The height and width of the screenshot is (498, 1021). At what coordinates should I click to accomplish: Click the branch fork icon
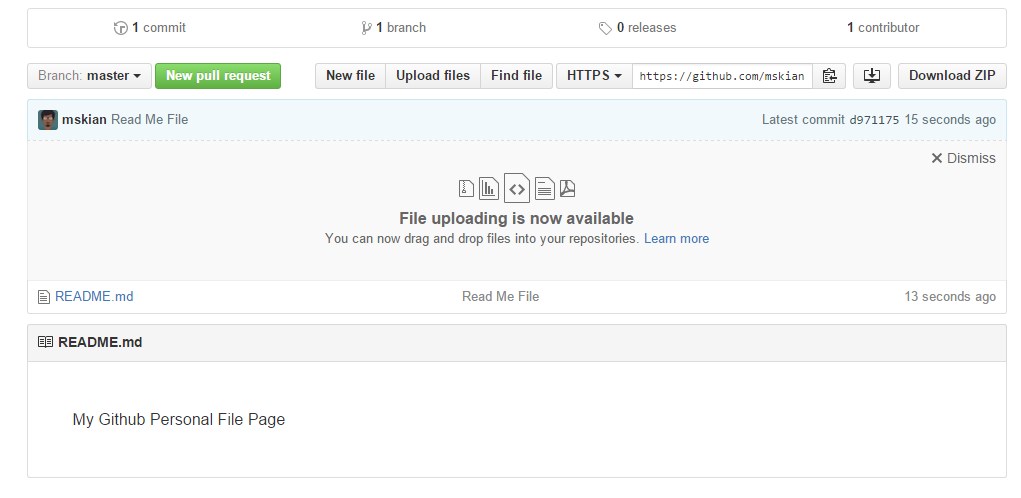pyautogui.click(x=367, y=28)
